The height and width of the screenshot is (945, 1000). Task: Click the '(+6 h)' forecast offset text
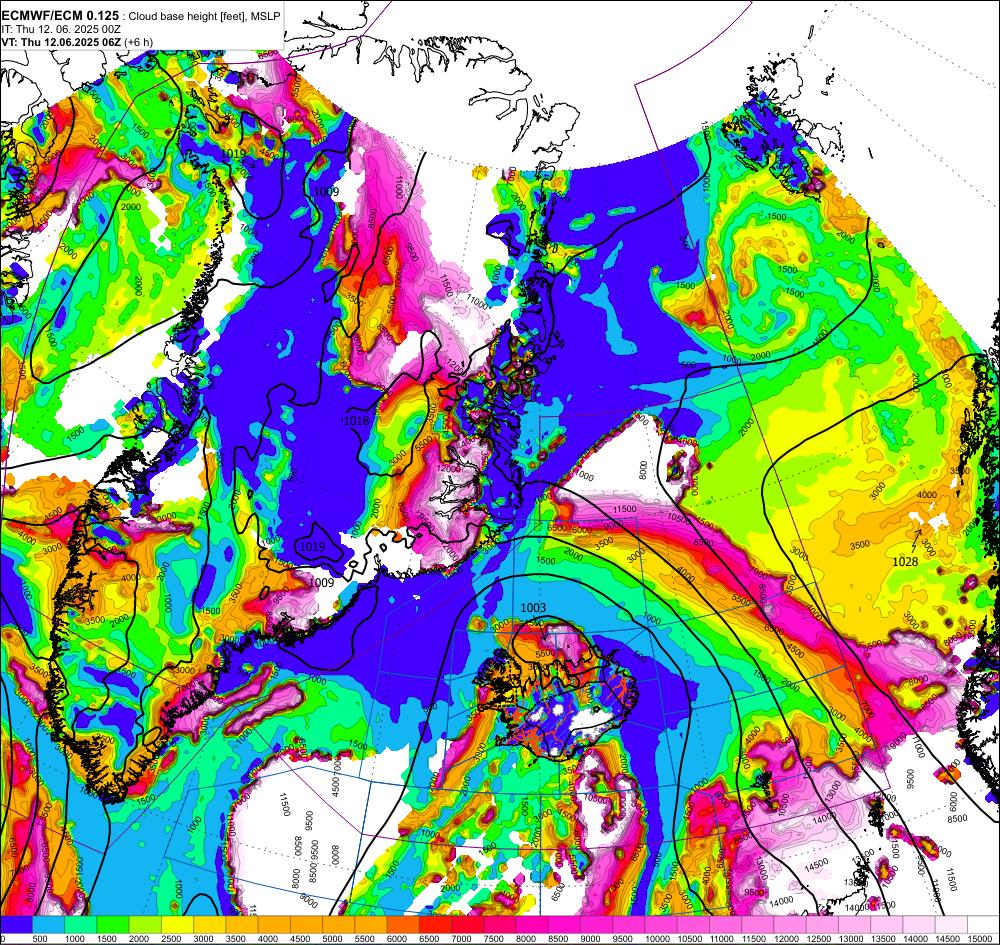pos(139,42)
